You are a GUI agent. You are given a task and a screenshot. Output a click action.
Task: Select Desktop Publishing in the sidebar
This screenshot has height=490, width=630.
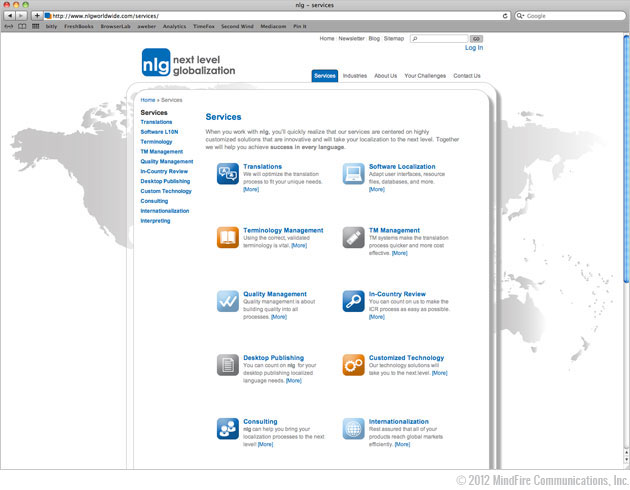point(165,181)
